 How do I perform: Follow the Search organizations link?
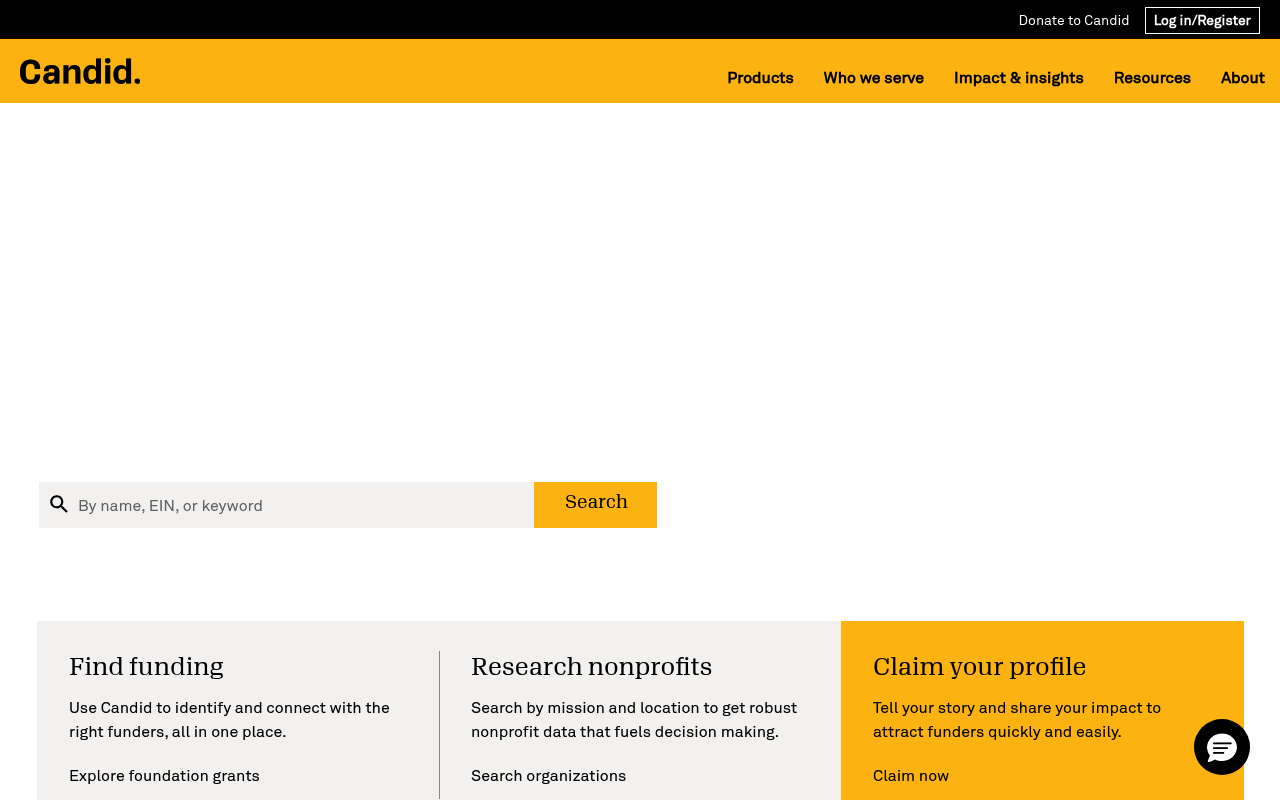pos(548,776)
